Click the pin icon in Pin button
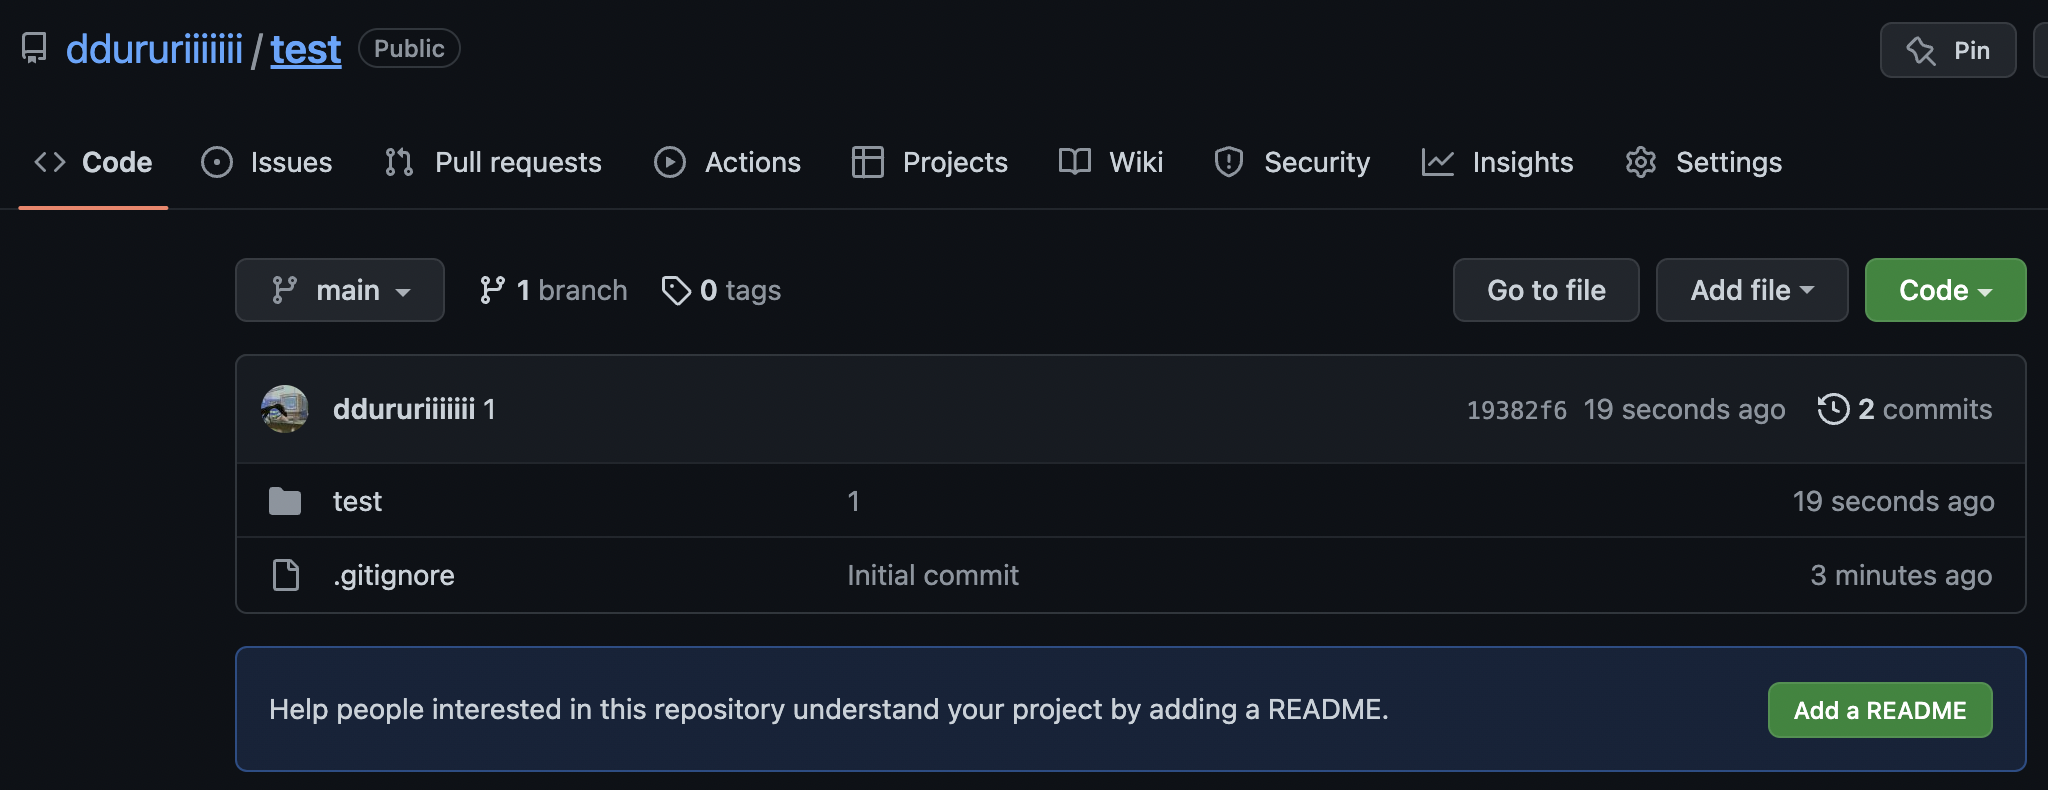The width and height of the screenshot is (2048, 790). click(x=1921, y=50)
